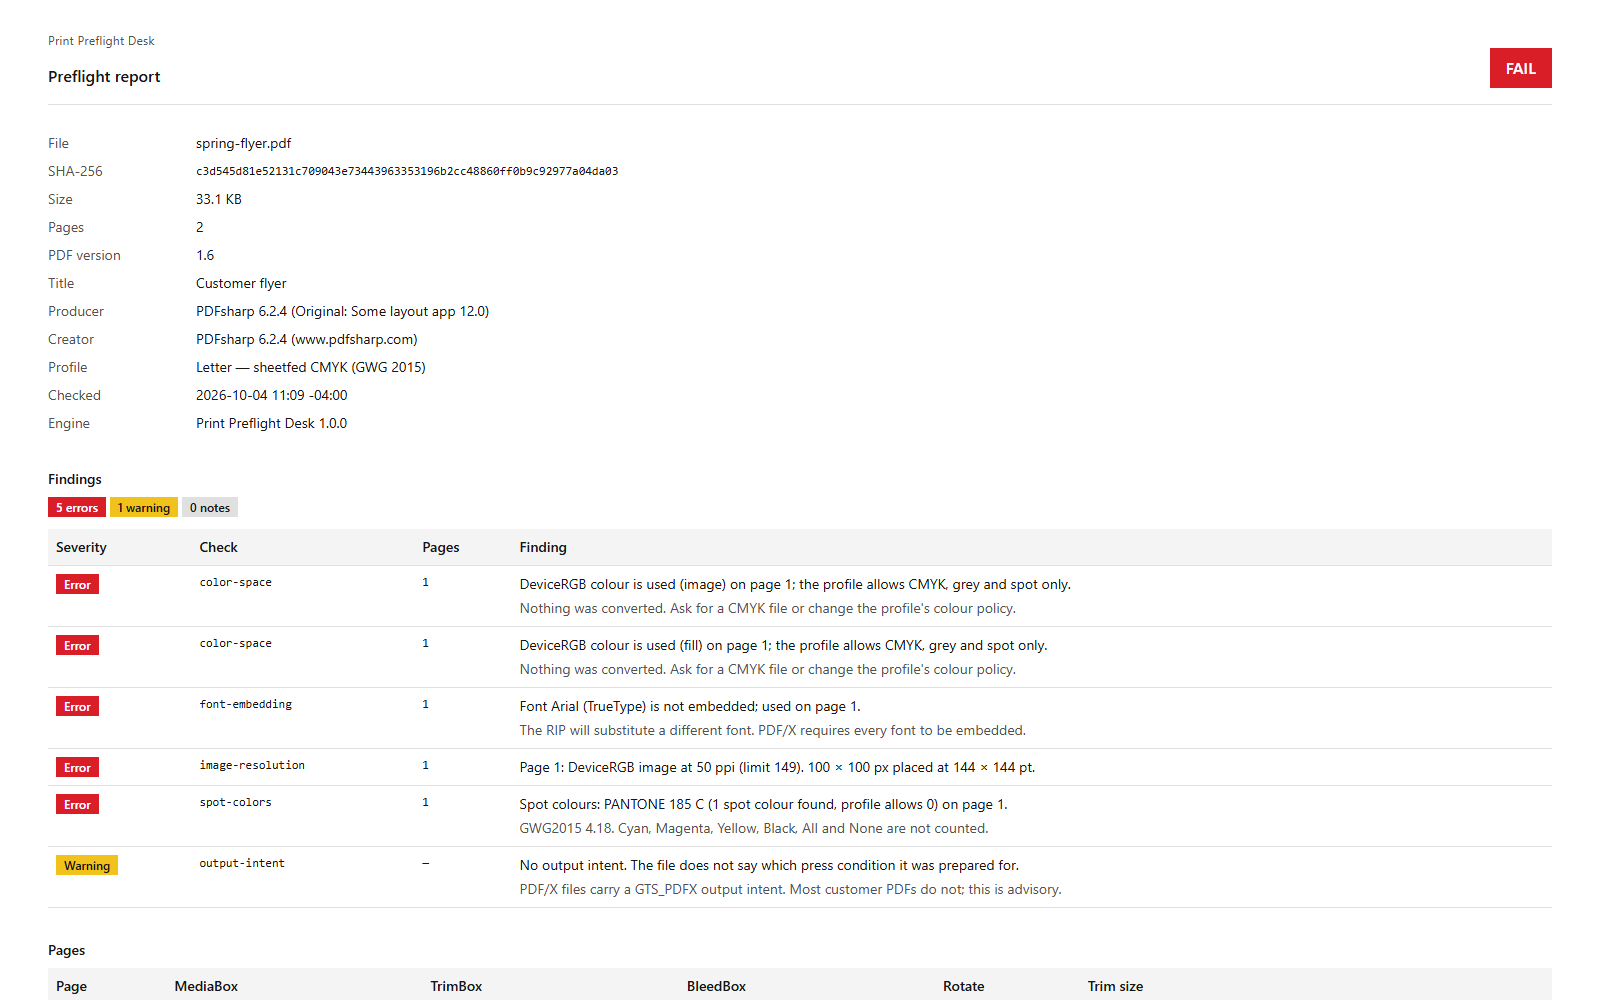1600x1000 pixels.
Task: Click the GTS_PDFX output intent advisory note
Action: pyautogui.click(x=790, y=889)
